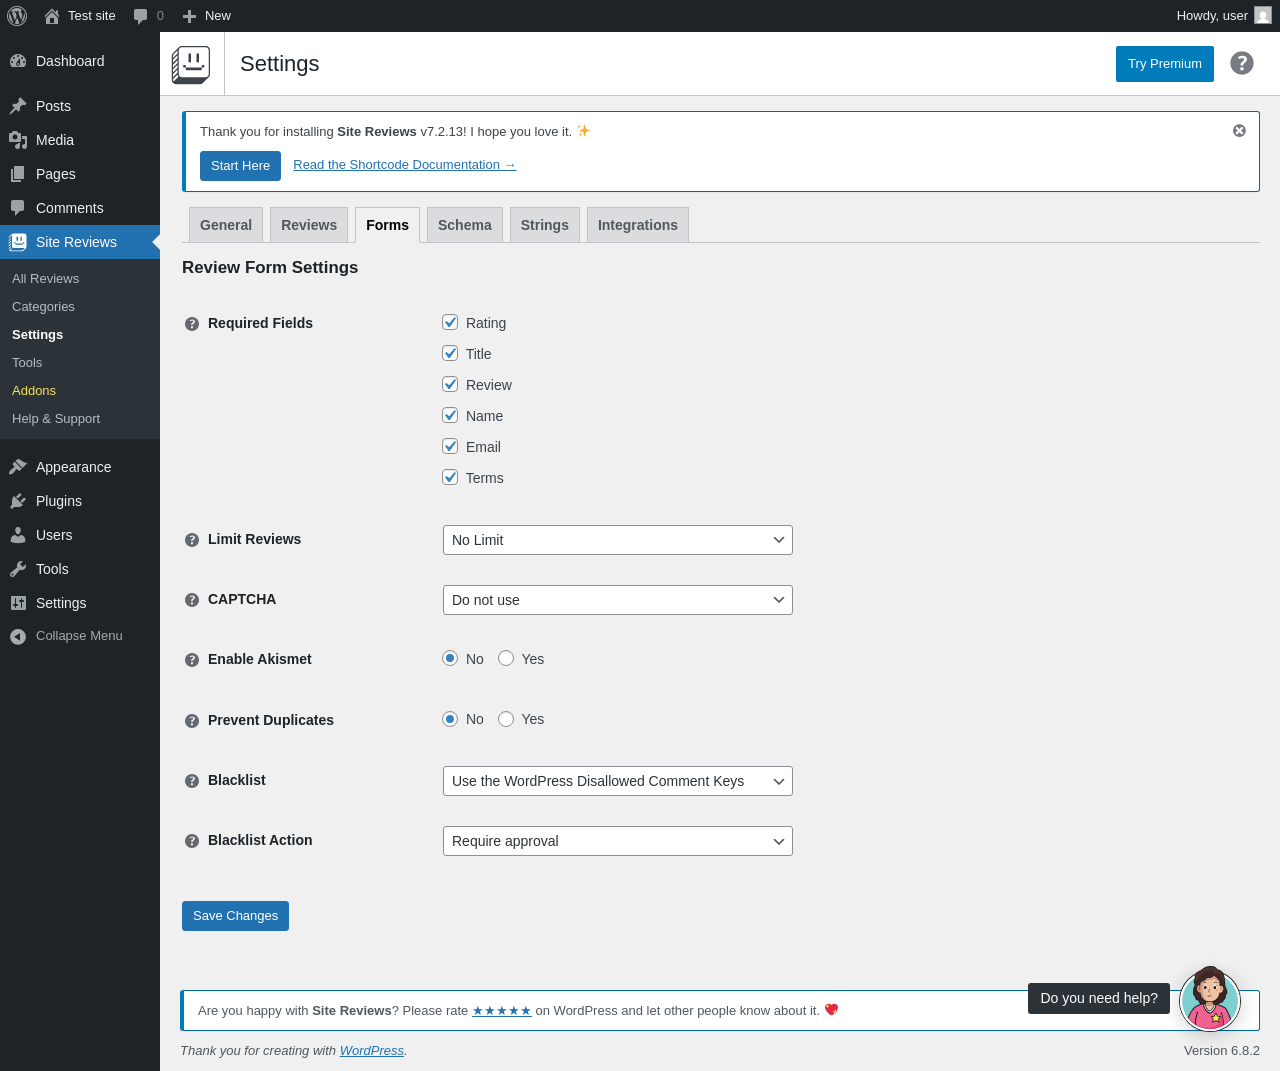Open the Test site home icon
This screenshot has height=1071, width=1280.
[x=52, y=16]
